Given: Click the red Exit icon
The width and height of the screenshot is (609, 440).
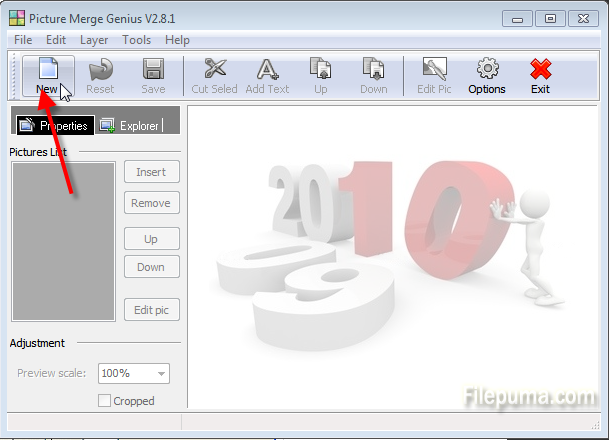Looking at the screenshot, I should click(x=540, y=69).
